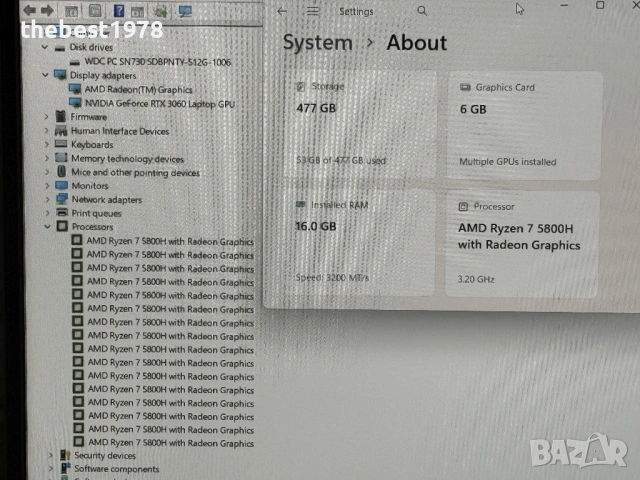Viewport: 640px width, 480px height.
Task: Click the Disk drives category icon
Action: click(60, 48)
